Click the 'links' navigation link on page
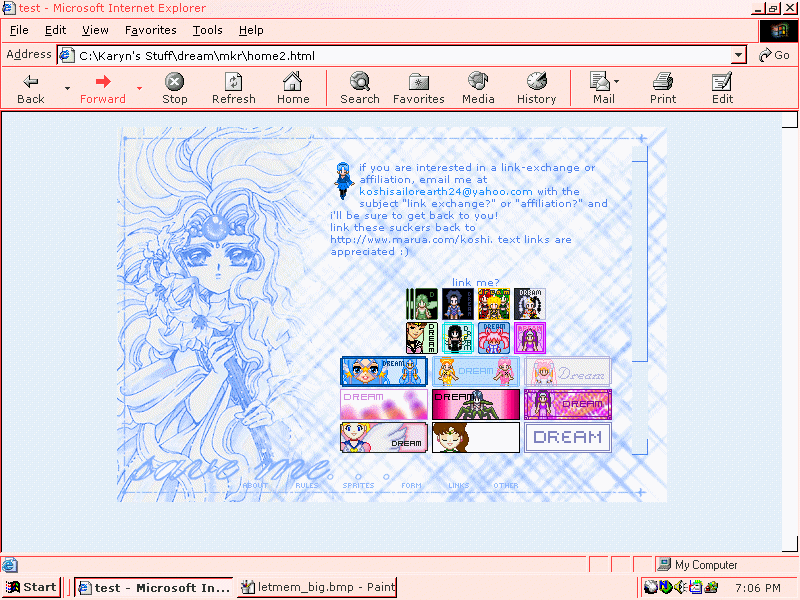This screenshot has height=600, width=800. [459, 486]
